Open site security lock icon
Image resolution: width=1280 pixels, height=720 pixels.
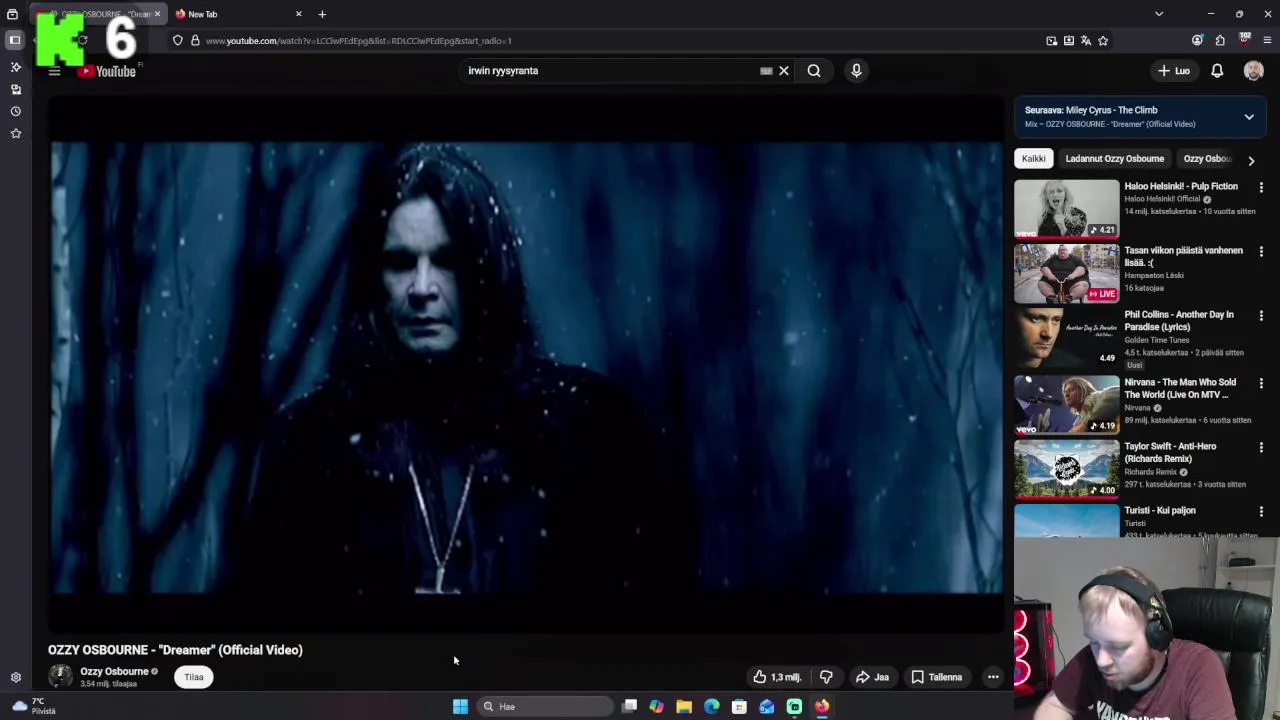click(195, 41)
